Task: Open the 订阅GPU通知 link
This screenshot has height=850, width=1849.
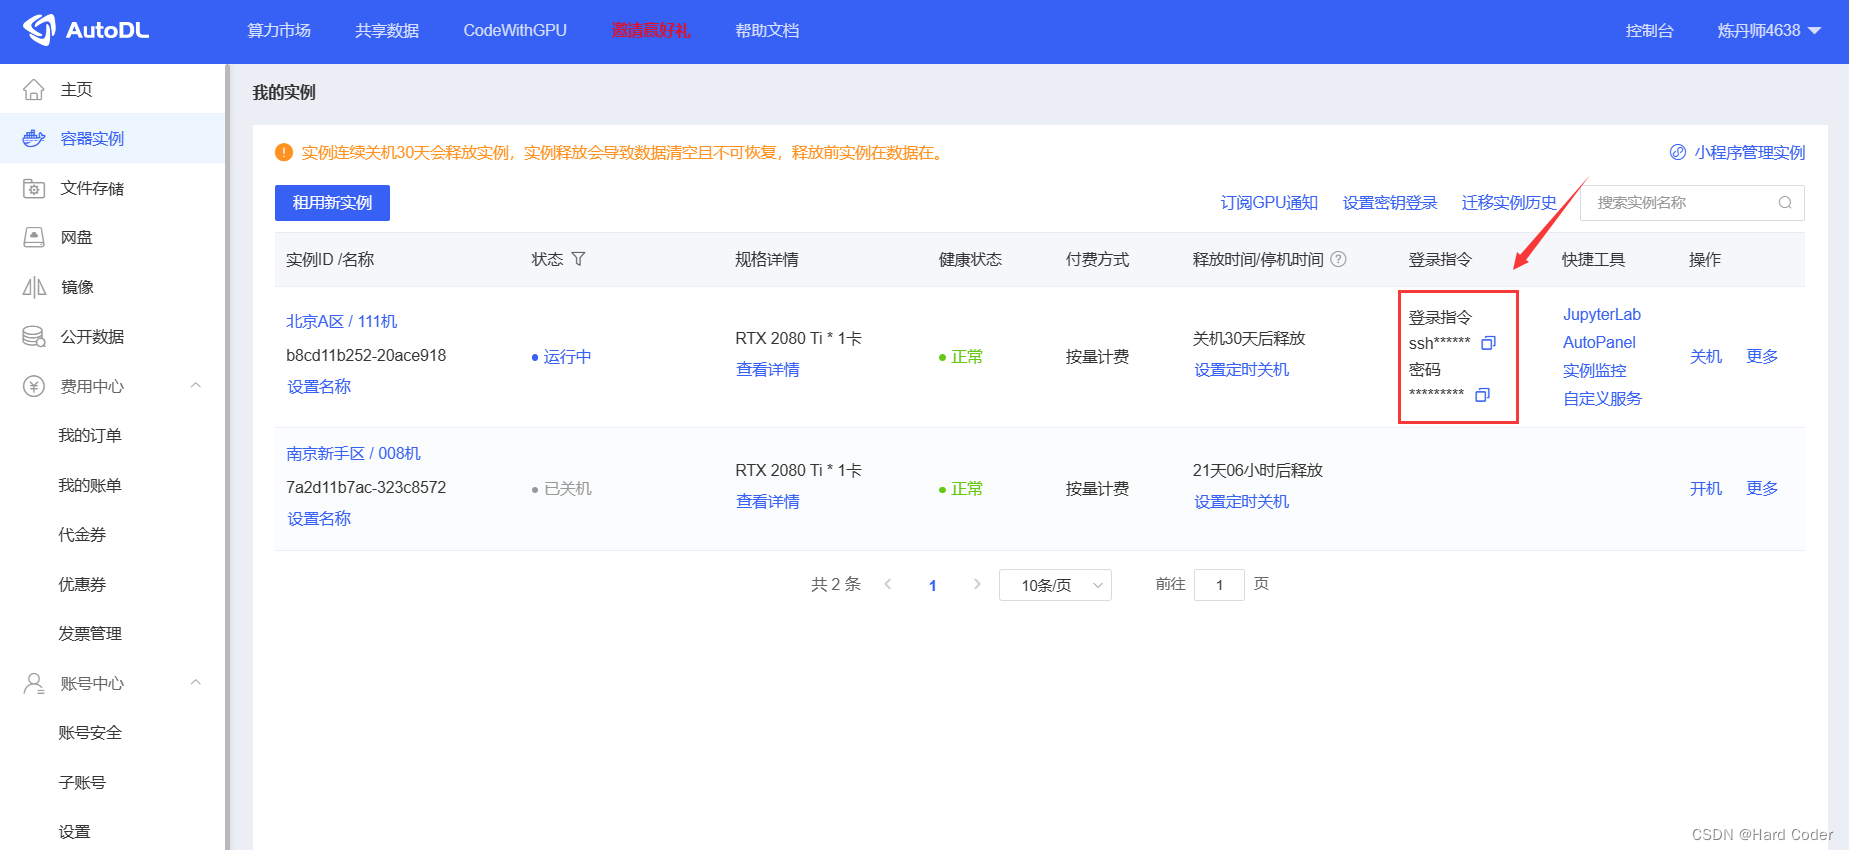Action: (x=1269, y=203)
